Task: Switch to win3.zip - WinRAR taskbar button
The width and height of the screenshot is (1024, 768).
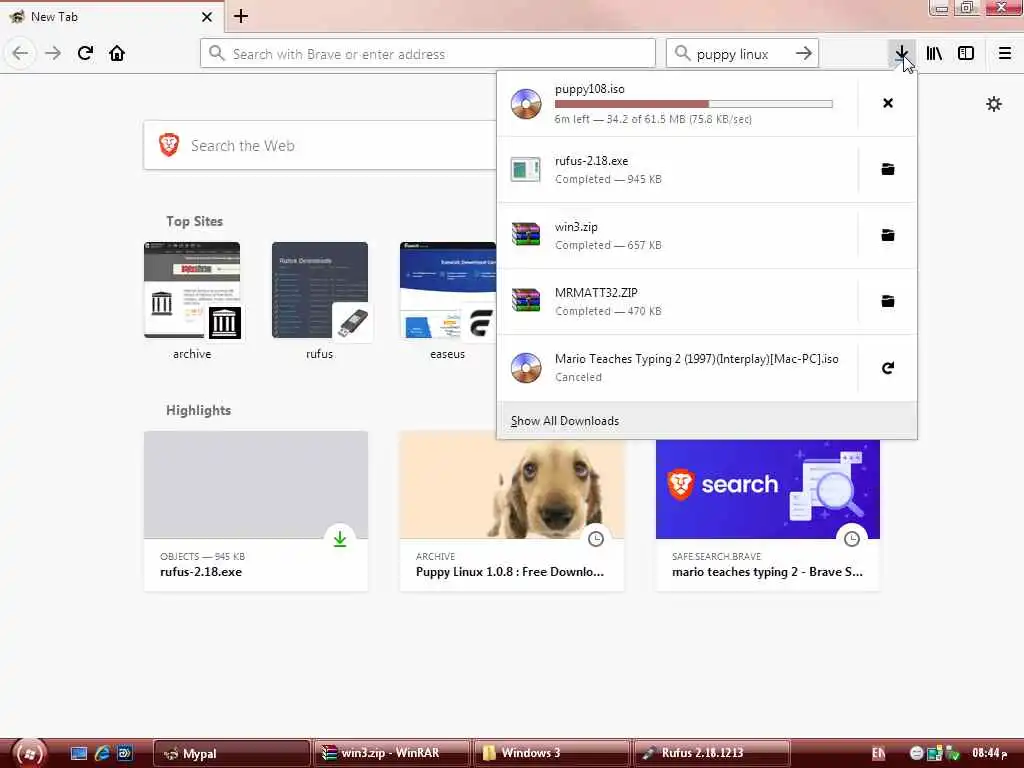Action: [392, 753]
